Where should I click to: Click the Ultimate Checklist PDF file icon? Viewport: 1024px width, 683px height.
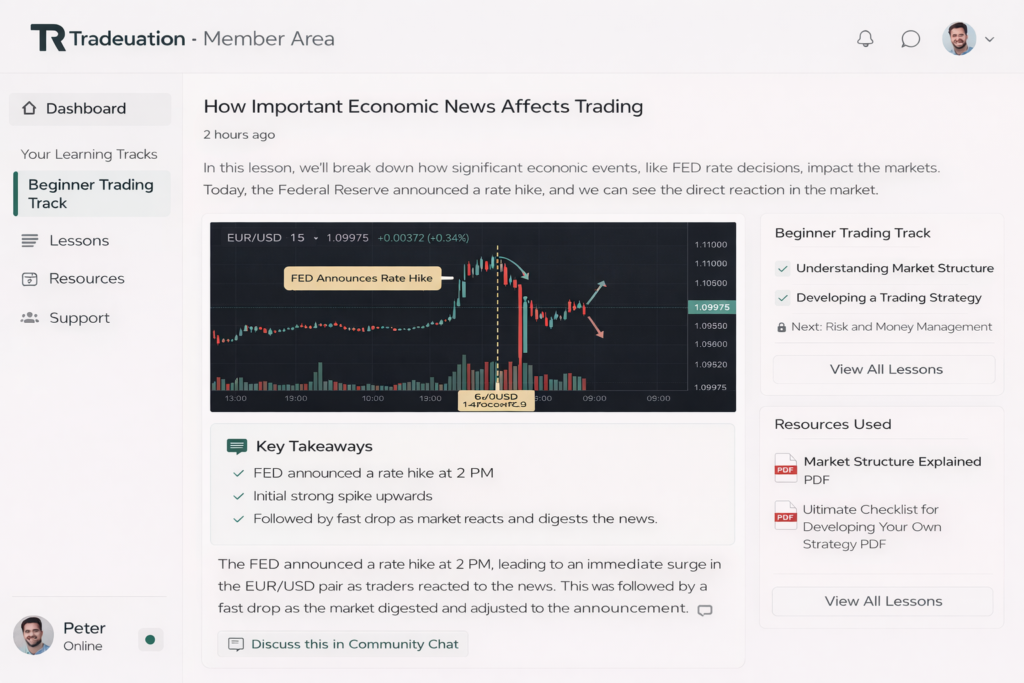[x=785, y=515]
